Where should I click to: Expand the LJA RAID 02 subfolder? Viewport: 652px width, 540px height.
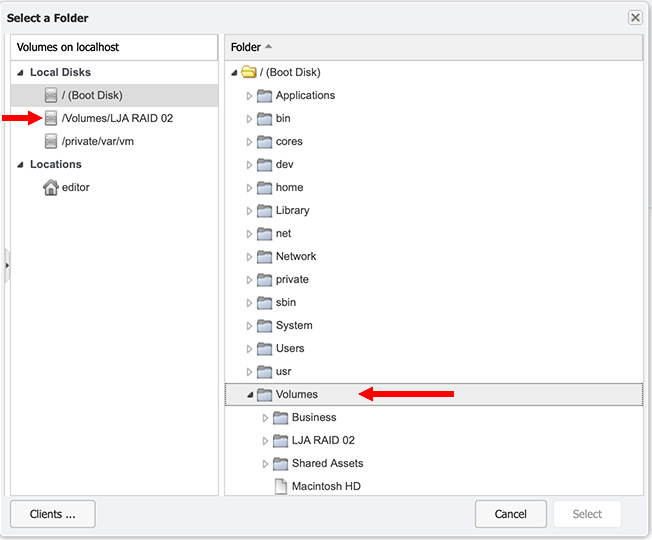(x=265, y=441)
